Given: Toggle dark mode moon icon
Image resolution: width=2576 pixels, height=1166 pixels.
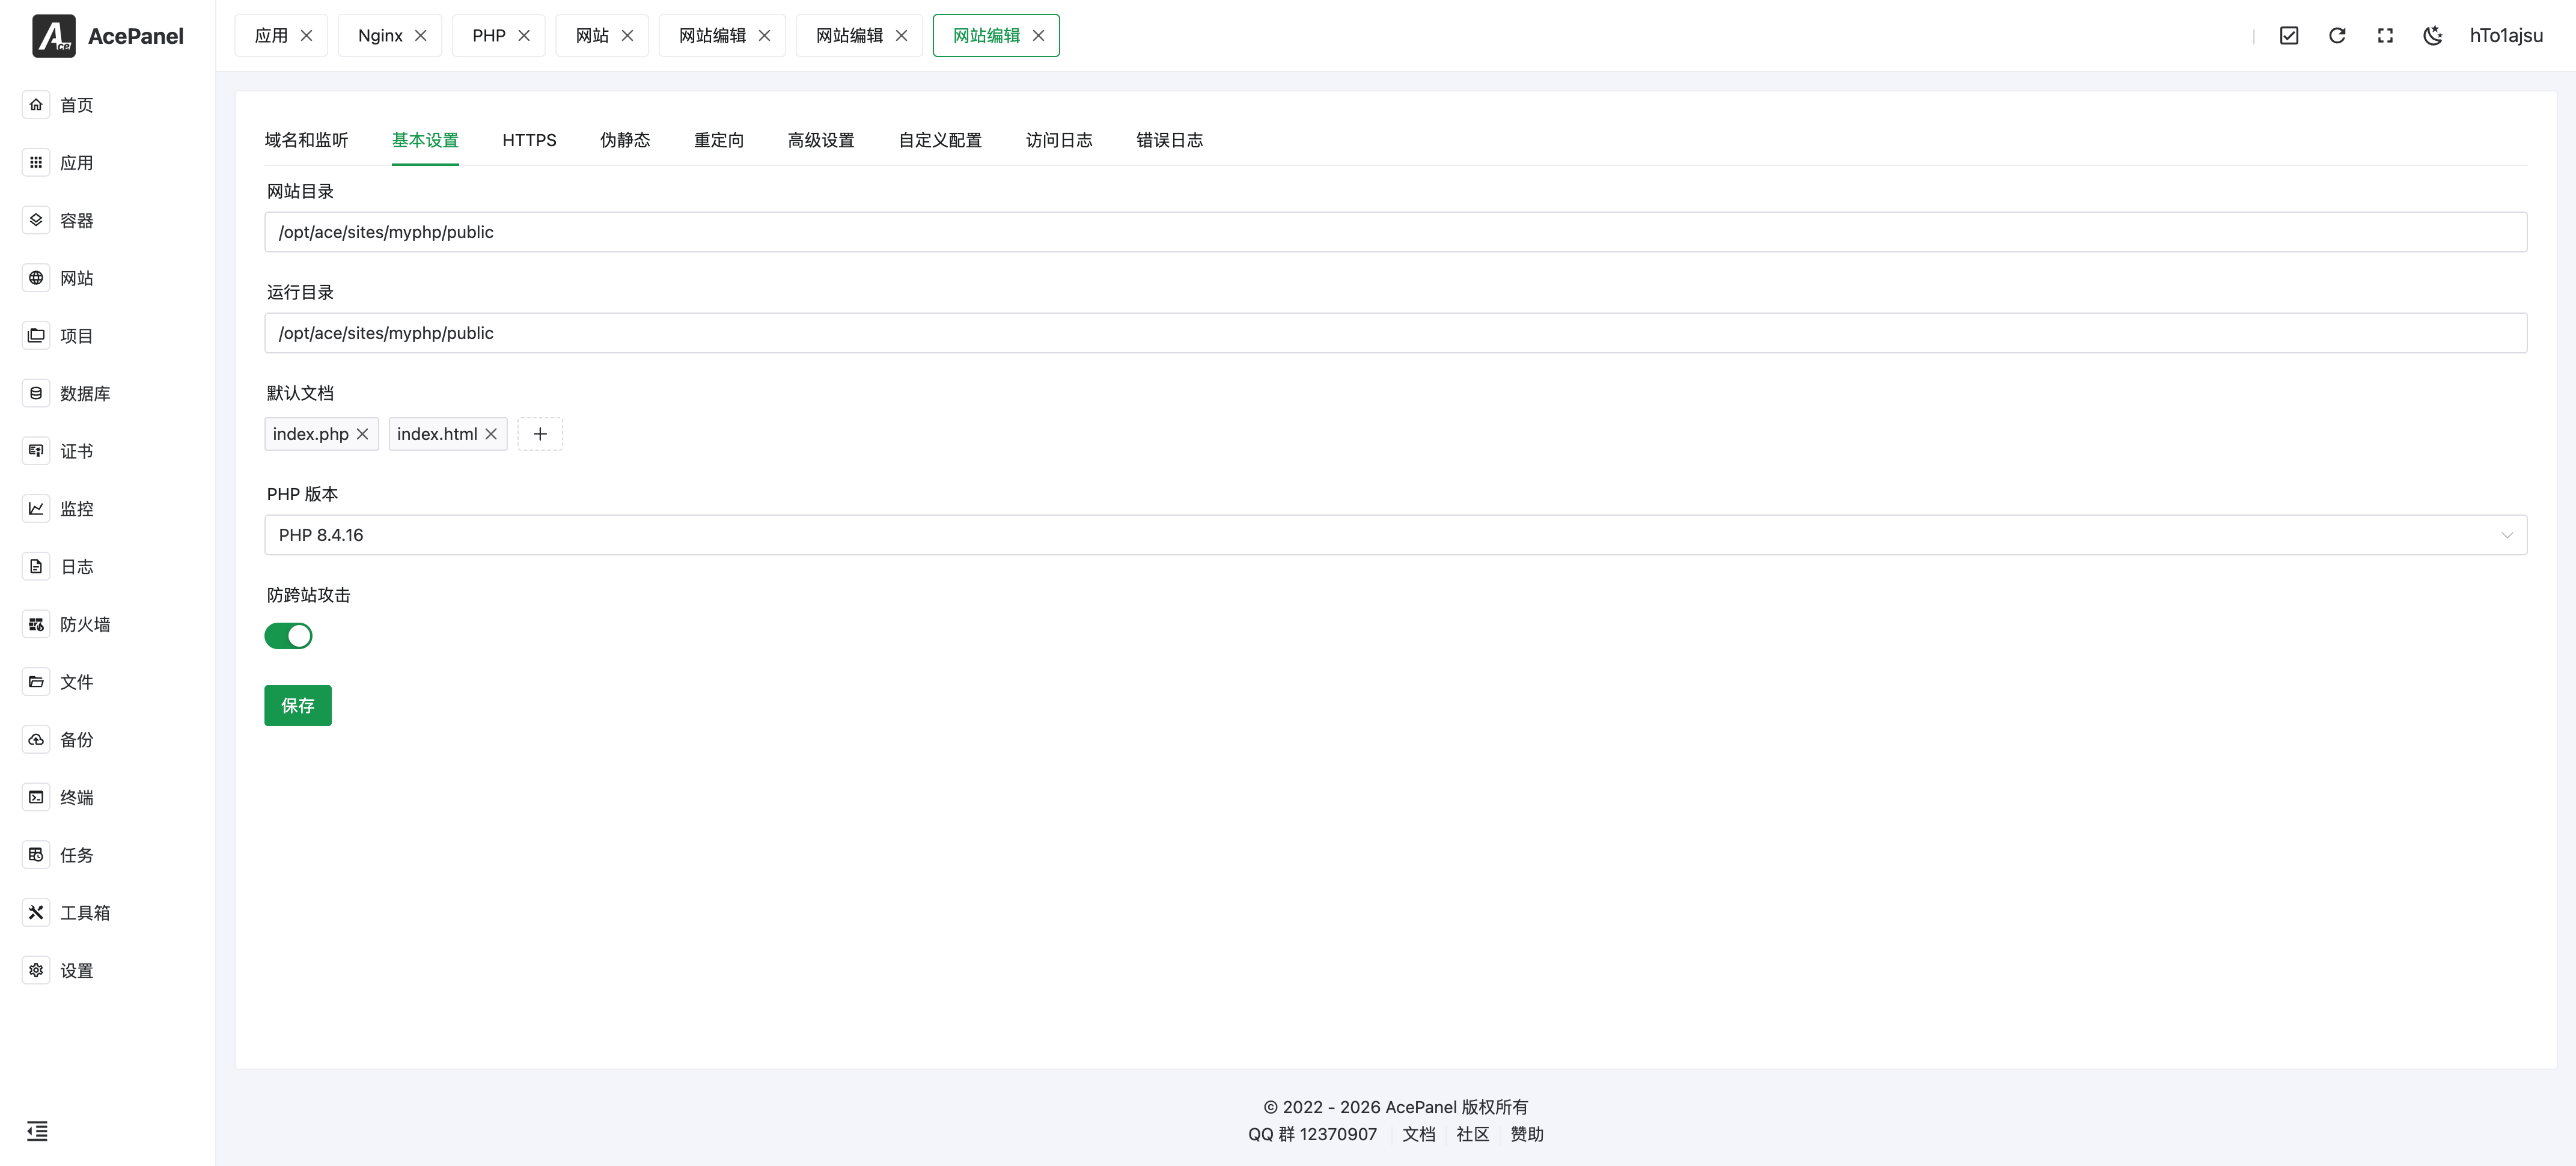Looking at the screenshot, I should [x=2432, y=36].
